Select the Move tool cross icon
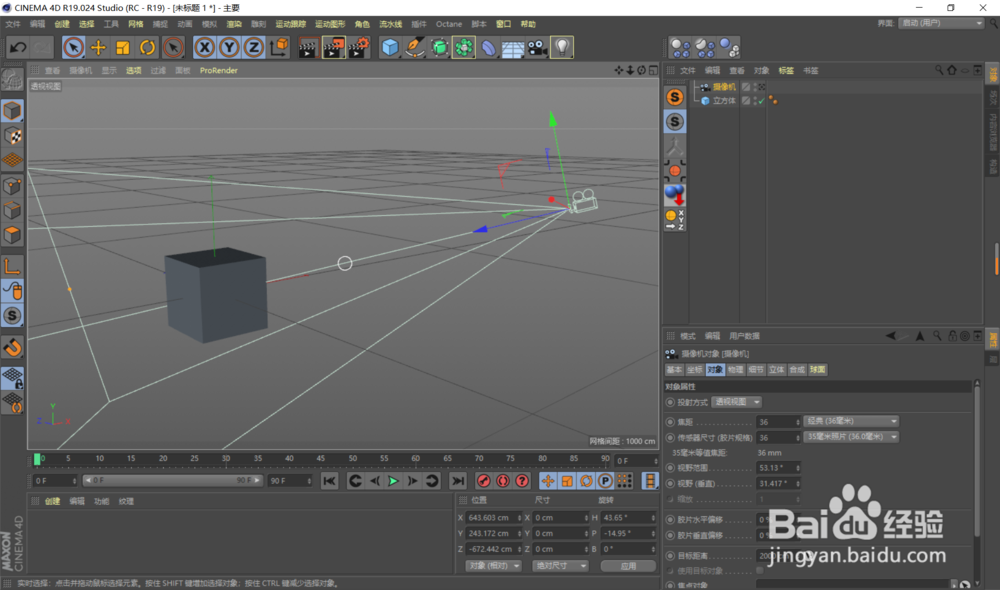The image size is (1000, 590). point(98,48)
